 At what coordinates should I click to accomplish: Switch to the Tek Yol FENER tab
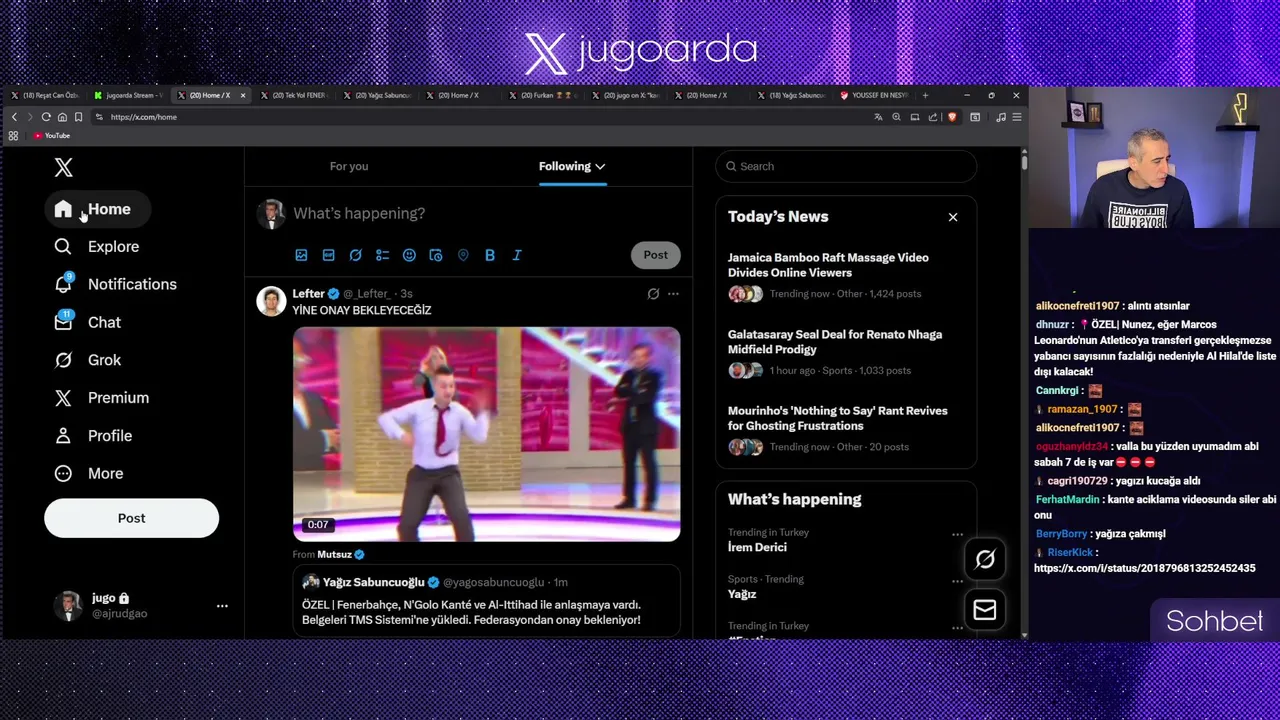click(x=296, y=96)
